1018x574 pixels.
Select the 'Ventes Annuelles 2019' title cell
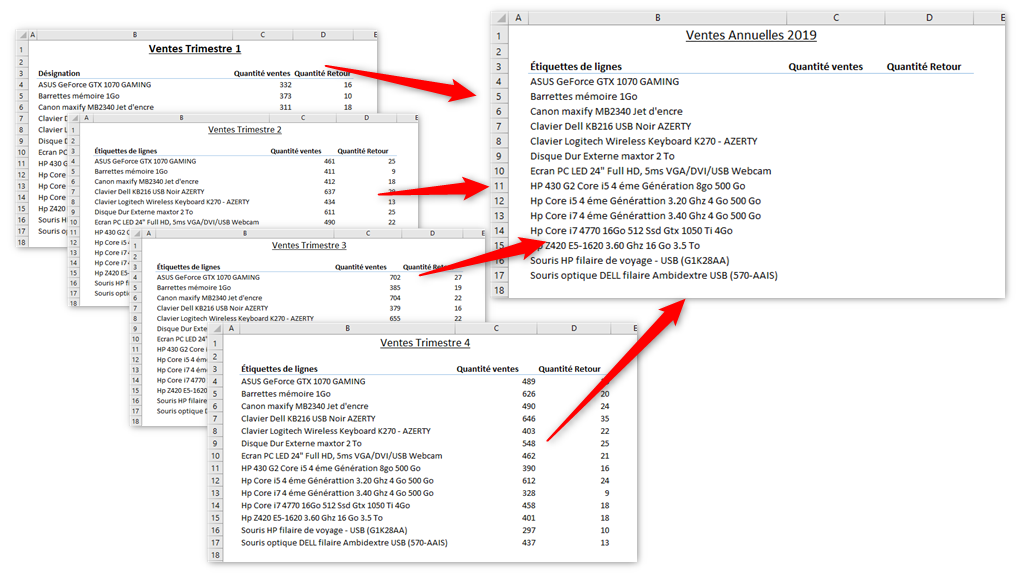click(751, 35)
